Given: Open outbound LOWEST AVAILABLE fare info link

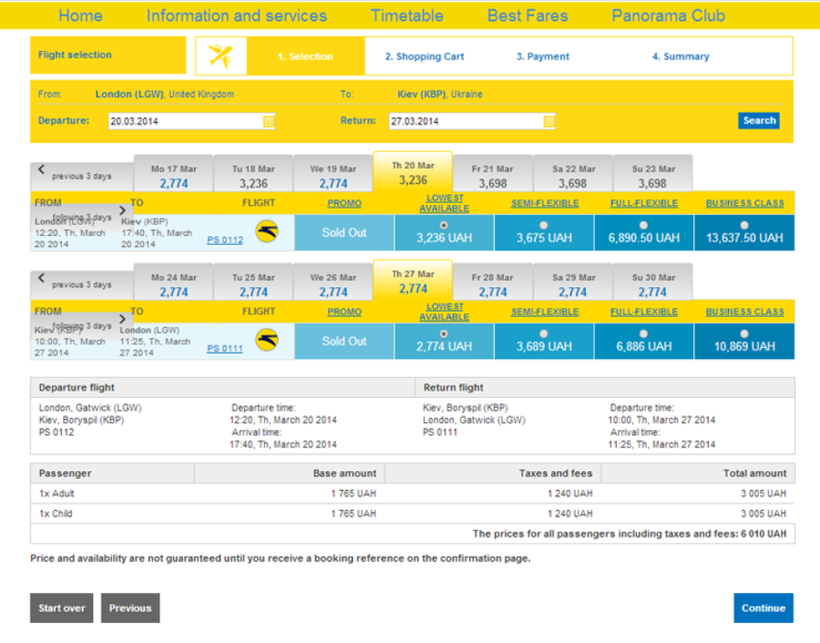Looking at the screenshot, I should click(444, 203).
